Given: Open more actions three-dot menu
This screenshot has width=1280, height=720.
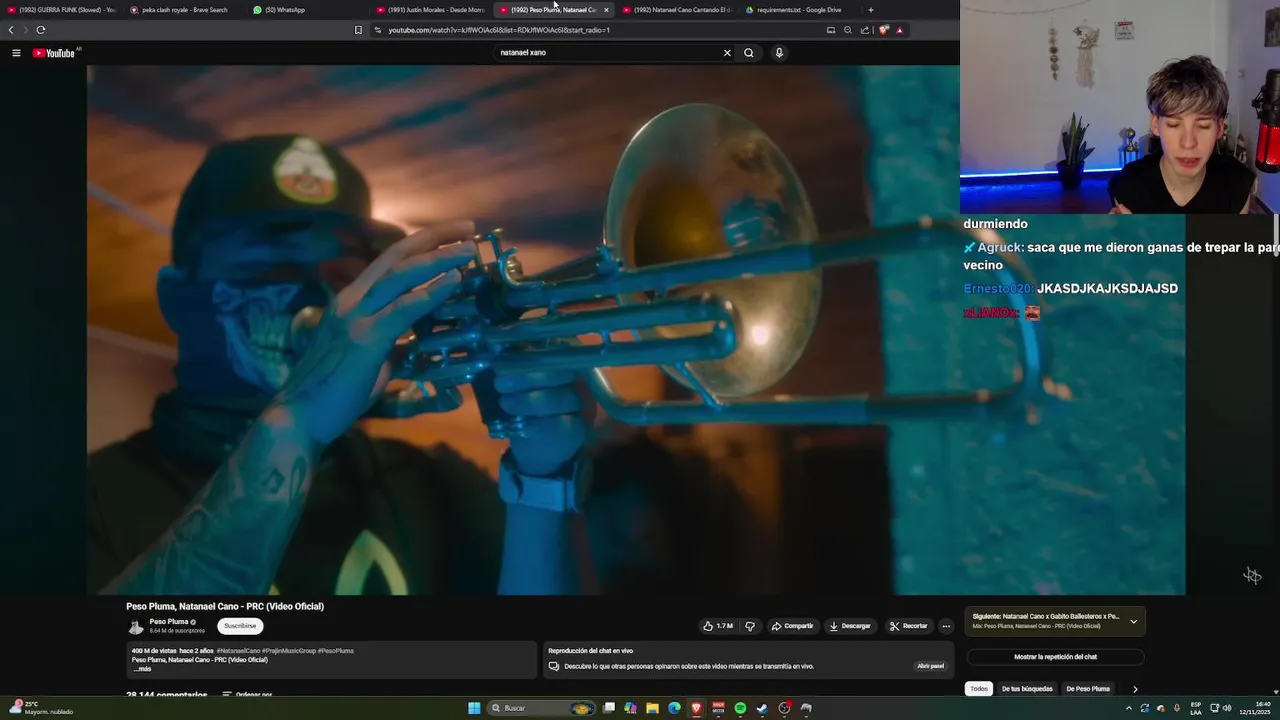Looking at the screenshot, I should pyautogui.click(x=946, y=626).
